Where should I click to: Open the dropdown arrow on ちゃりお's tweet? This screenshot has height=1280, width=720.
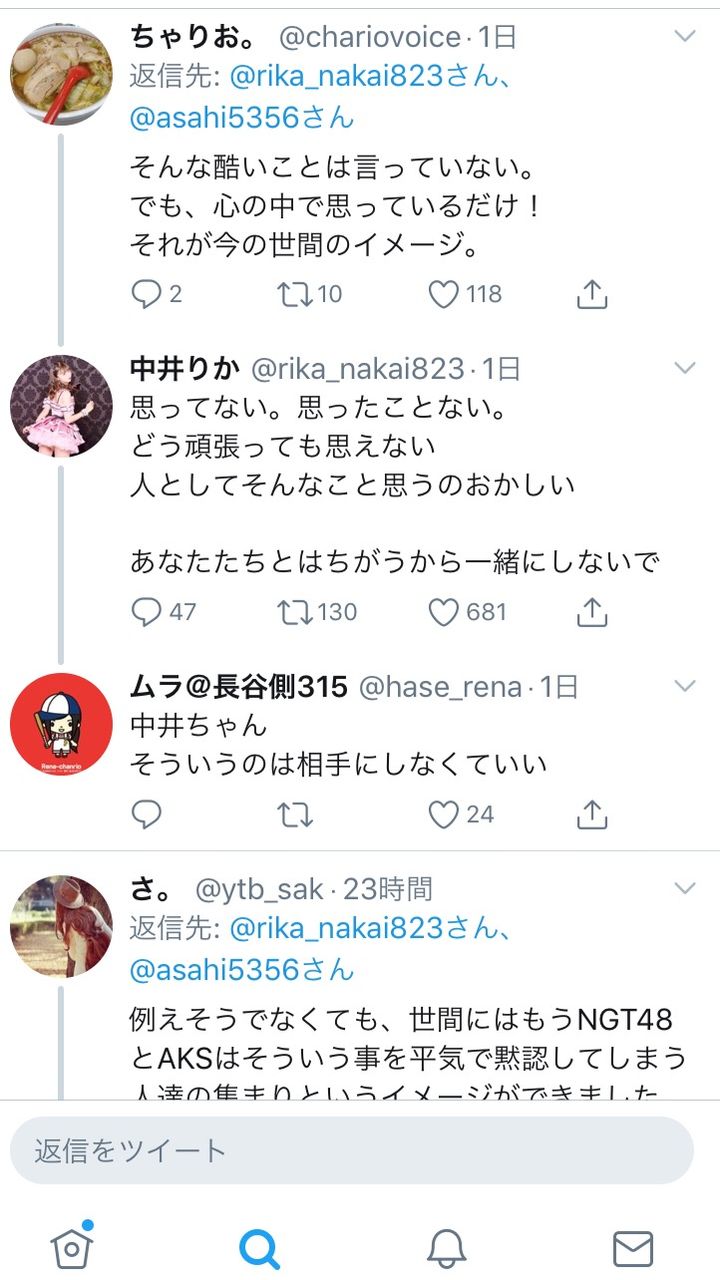(685, 37)
